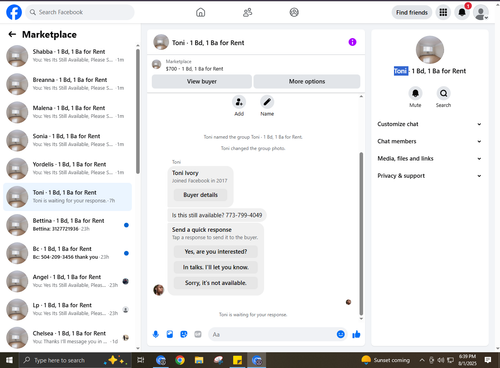Screen dimensions: 500x368
Task: Click Toni's avatar beside quick responses
Action: (x=159, y=290)
